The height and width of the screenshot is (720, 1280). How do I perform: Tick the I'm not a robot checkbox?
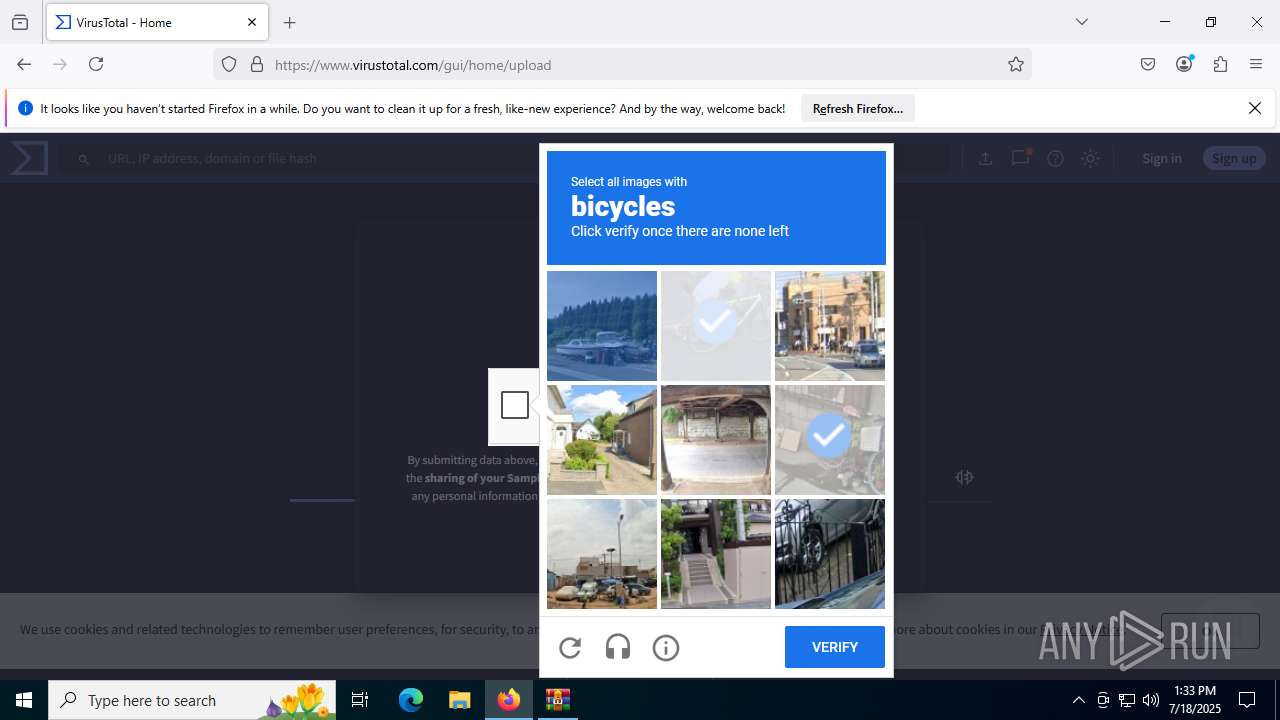(x=515, y=405)
